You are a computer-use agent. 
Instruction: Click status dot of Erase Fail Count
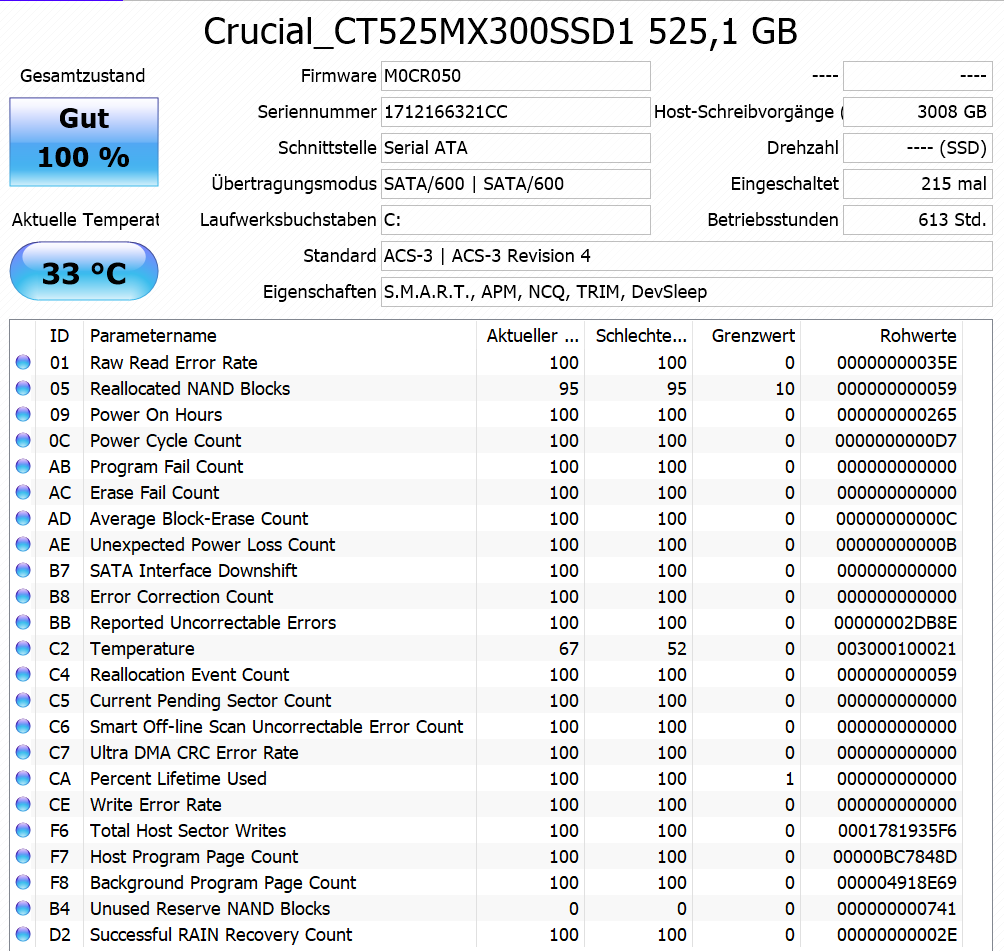click(23, 492)
